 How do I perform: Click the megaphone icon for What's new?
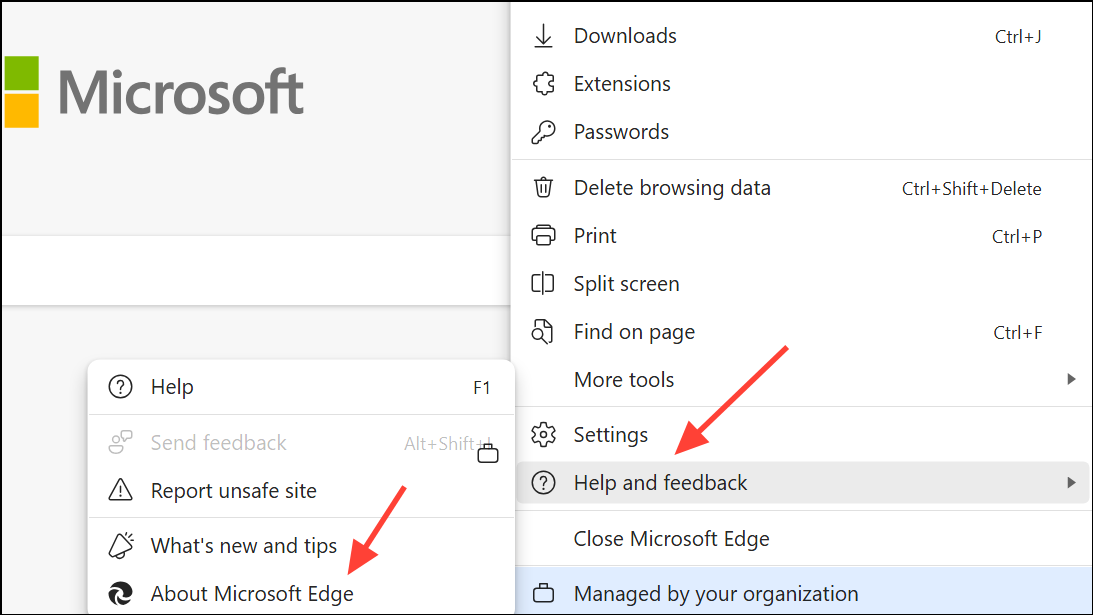(120, 546)
